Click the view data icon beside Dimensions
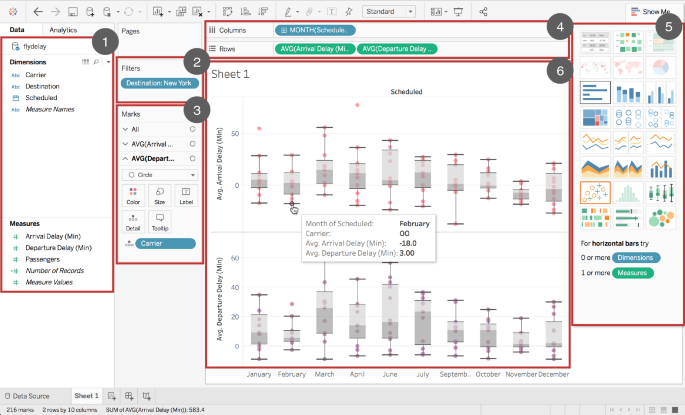Screen dimensions: 685x415 86,62
